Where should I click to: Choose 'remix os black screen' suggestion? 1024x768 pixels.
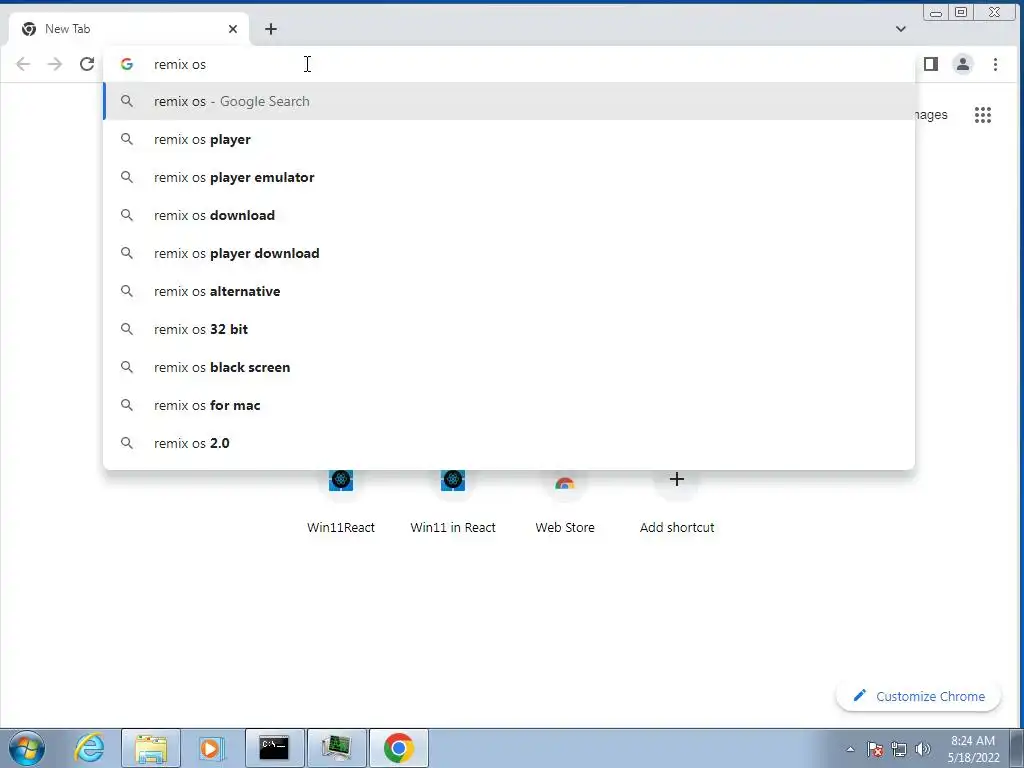click(x=509, y=366)
